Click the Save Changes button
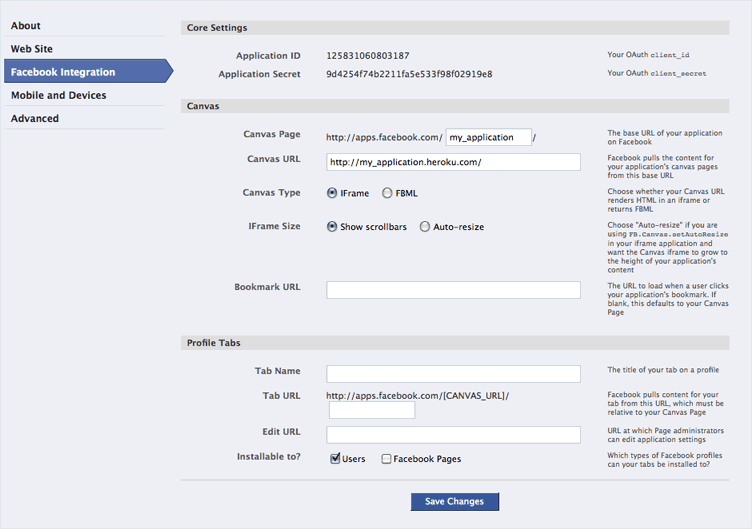This screenshot has height=529, width=752. click(455, 502)
